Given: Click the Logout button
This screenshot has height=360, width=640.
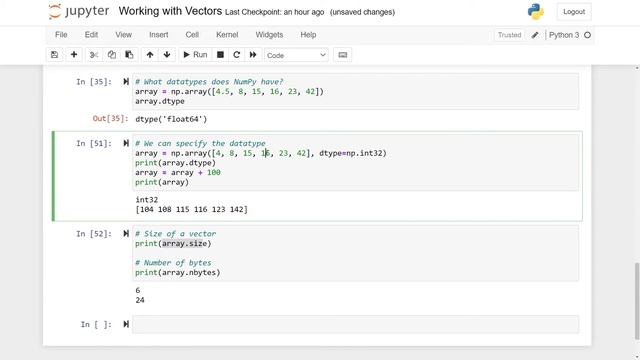Looking at the screenshot, I should (574, 12).
